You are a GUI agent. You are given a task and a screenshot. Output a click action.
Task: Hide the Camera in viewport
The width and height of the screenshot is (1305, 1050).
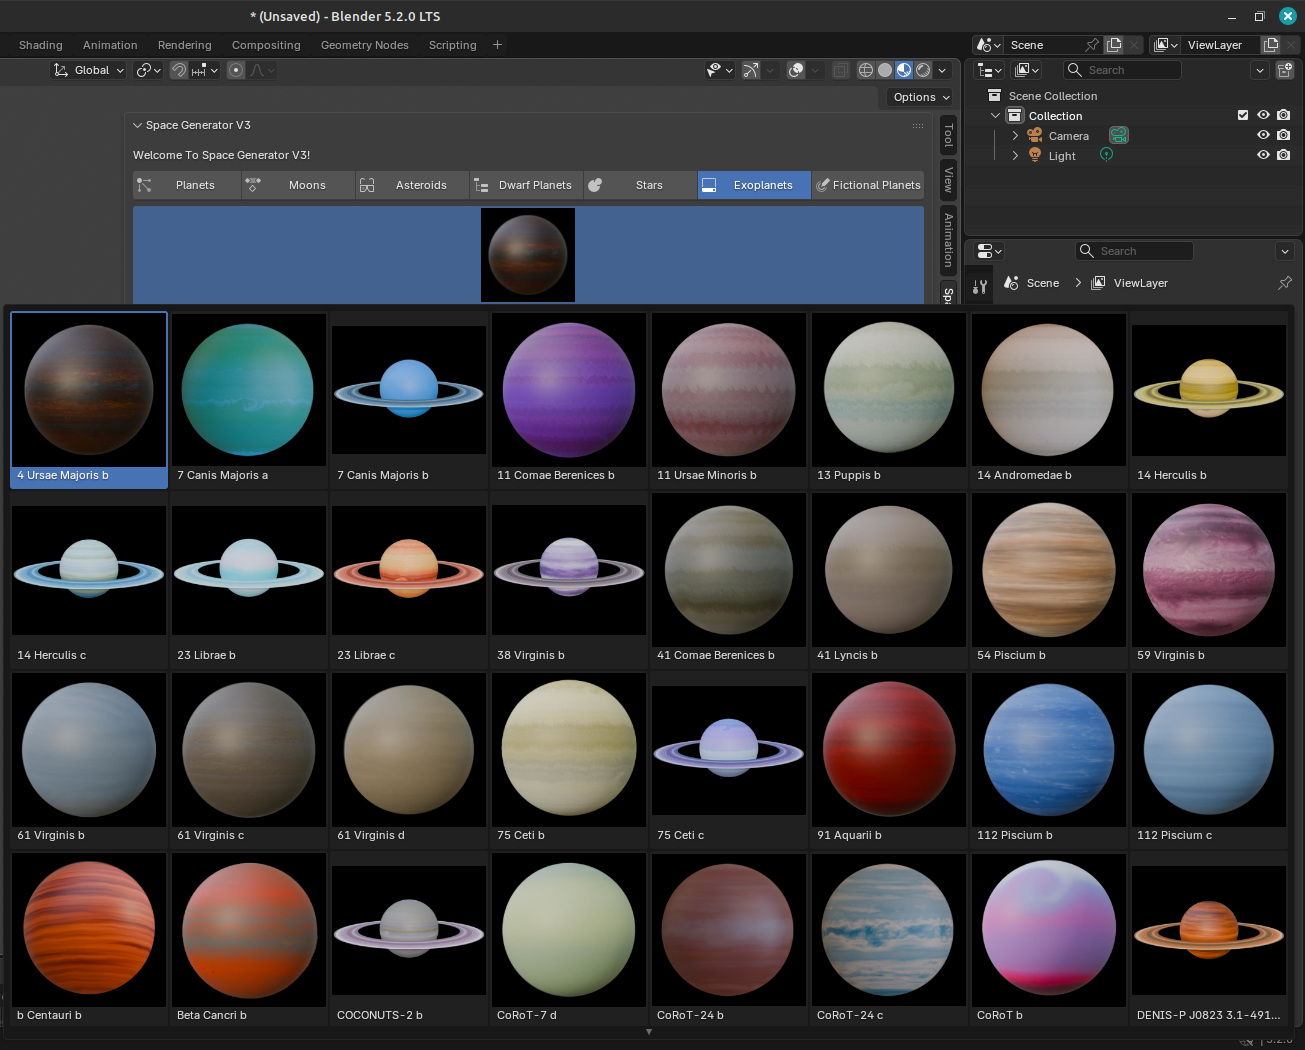pyautogui.click(x=1263, y=135)
